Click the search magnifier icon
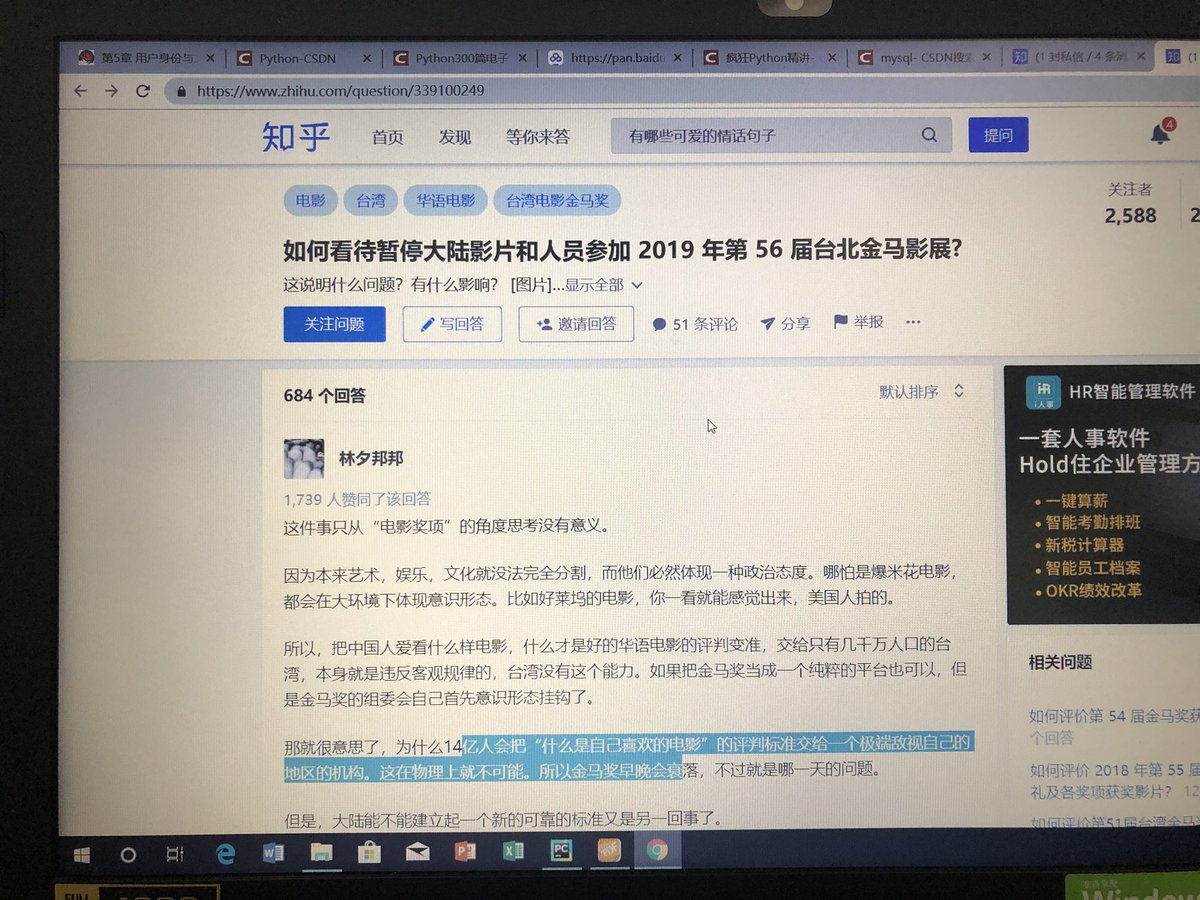 point(929,135)
